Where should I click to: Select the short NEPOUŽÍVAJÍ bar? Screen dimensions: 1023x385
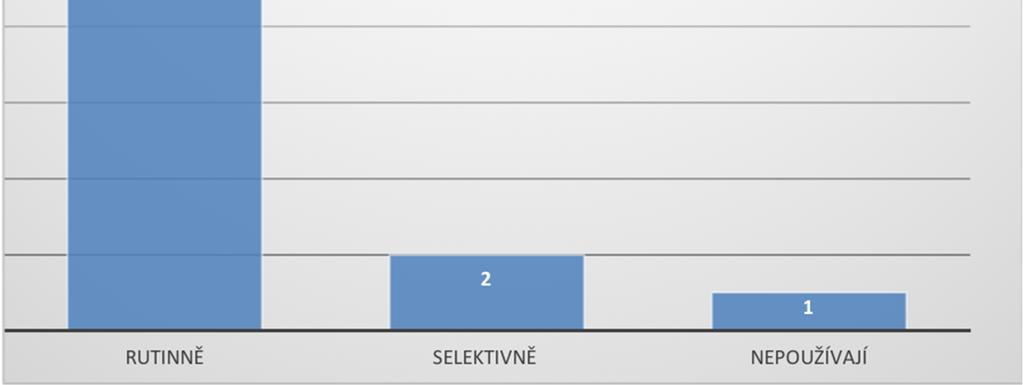809,311
